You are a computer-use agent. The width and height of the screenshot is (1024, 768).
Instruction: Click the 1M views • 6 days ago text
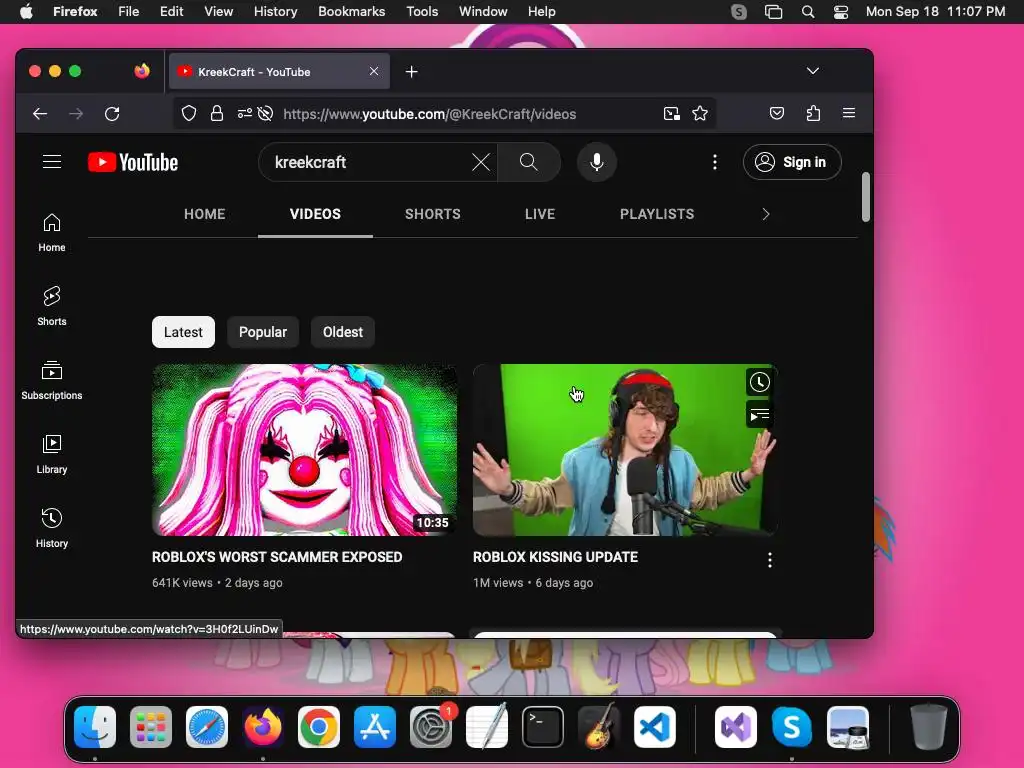point(533,583)
